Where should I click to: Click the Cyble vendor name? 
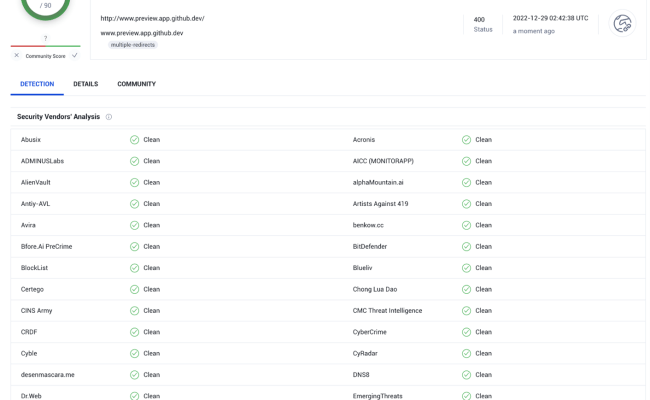[x=29, y=354]
